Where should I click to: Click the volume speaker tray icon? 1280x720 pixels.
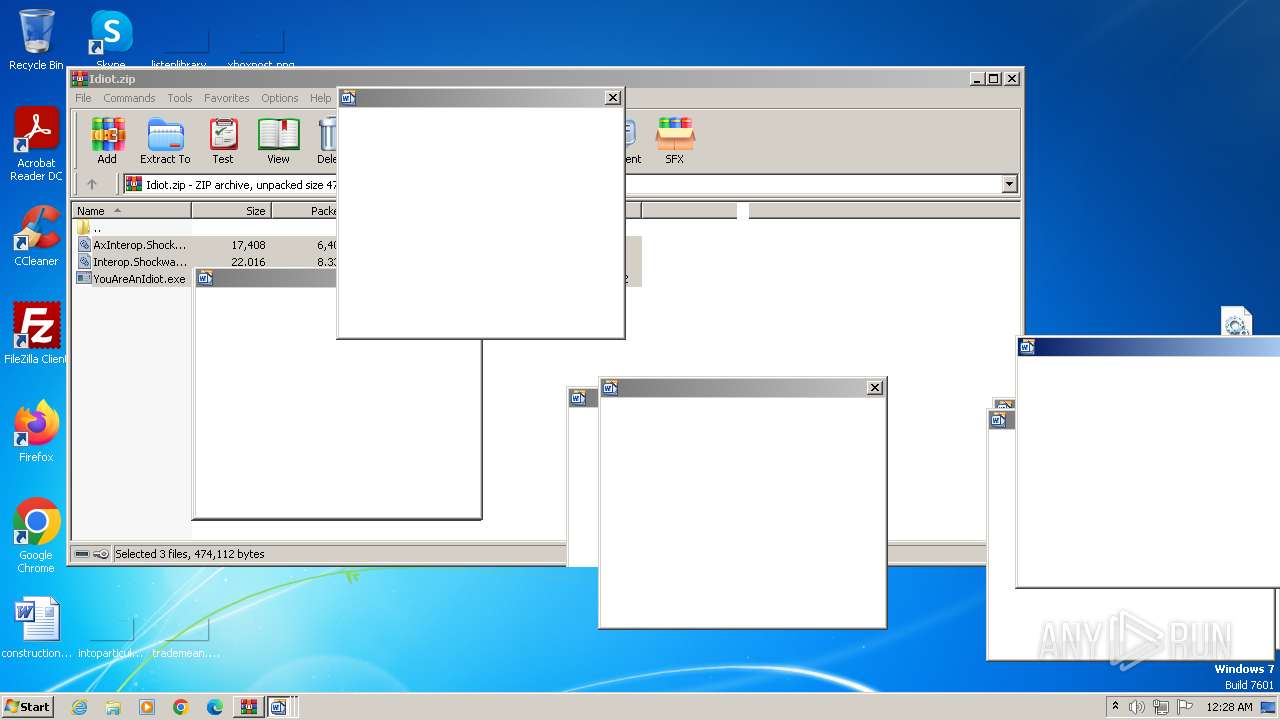1137,707
